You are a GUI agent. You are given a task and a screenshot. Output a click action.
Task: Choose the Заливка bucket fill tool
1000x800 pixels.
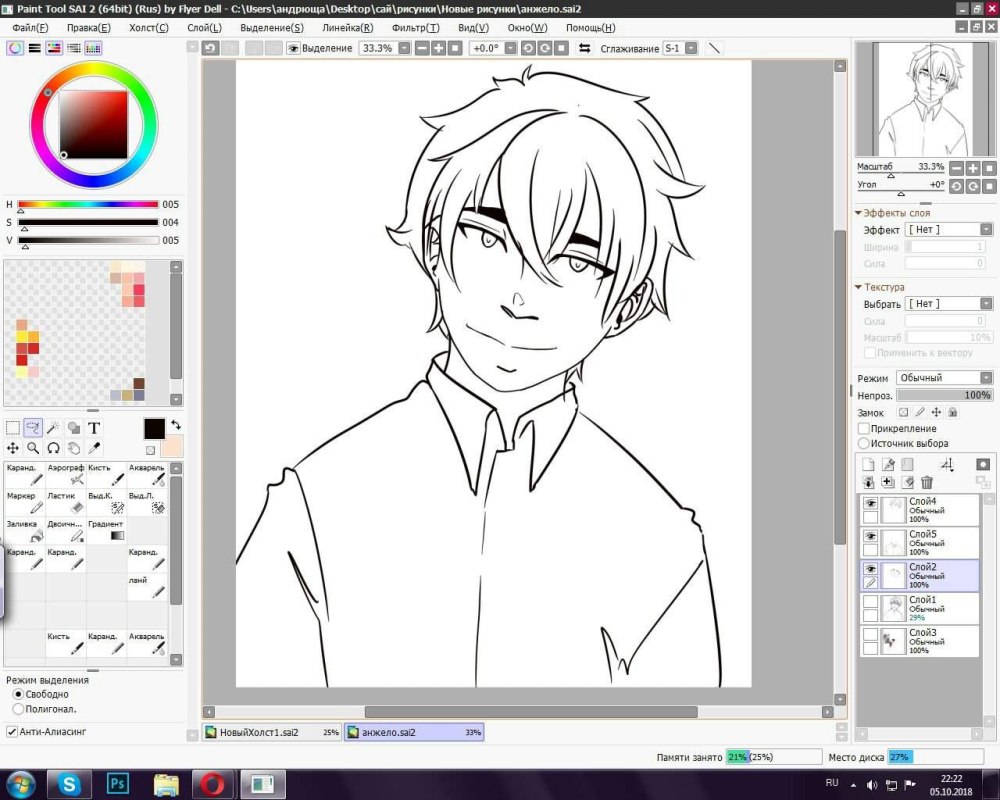coord(24,530)
